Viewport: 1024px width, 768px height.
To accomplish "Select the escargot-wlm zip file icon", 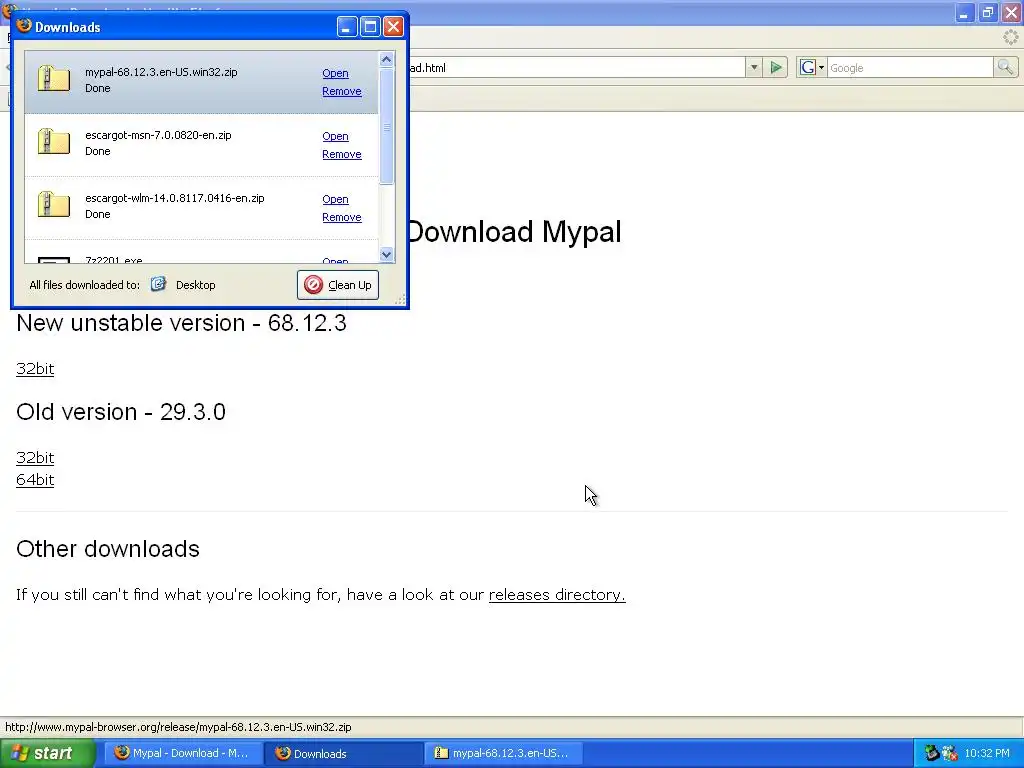I will click(x=54, y=204).
